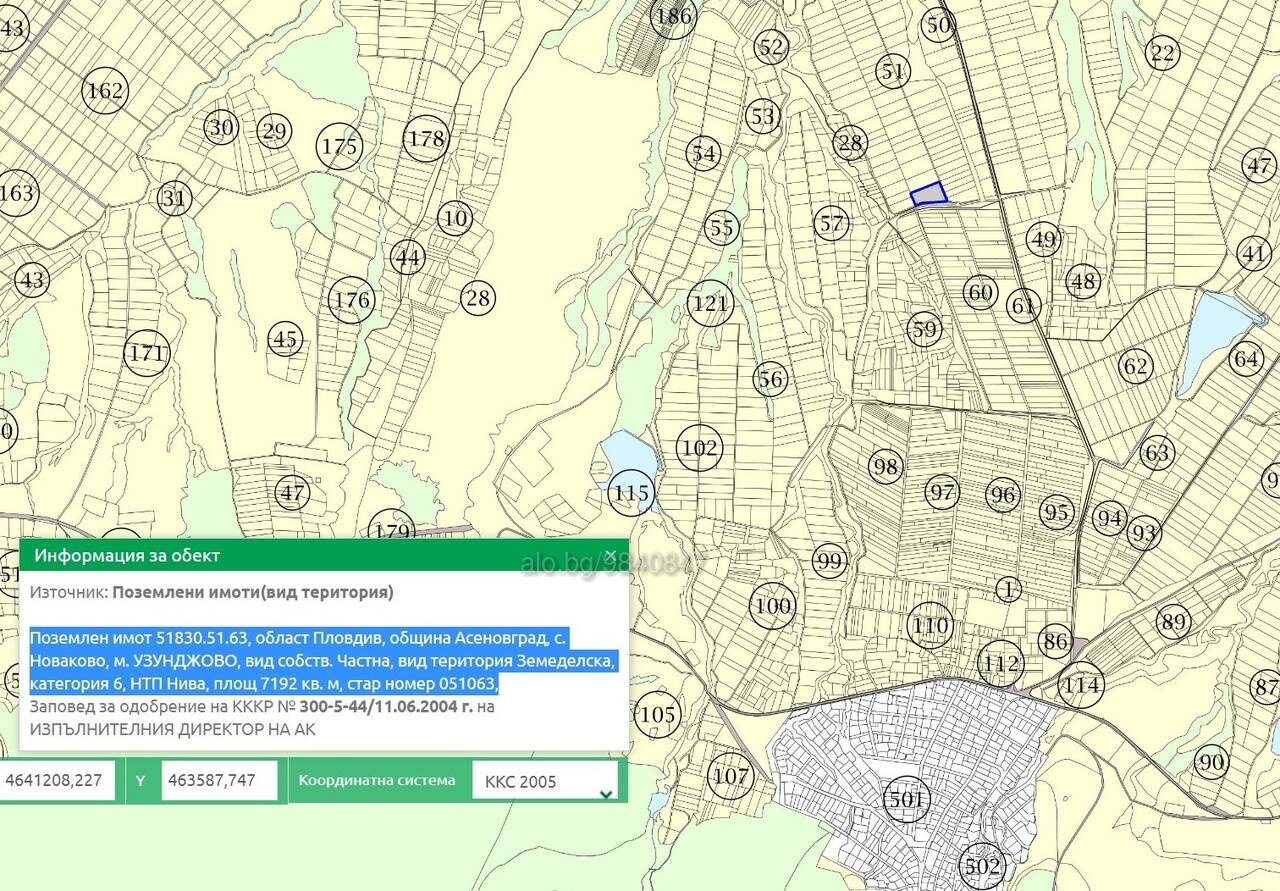Click map area label 22
1280x891 pixels.
pos(1162,53)
